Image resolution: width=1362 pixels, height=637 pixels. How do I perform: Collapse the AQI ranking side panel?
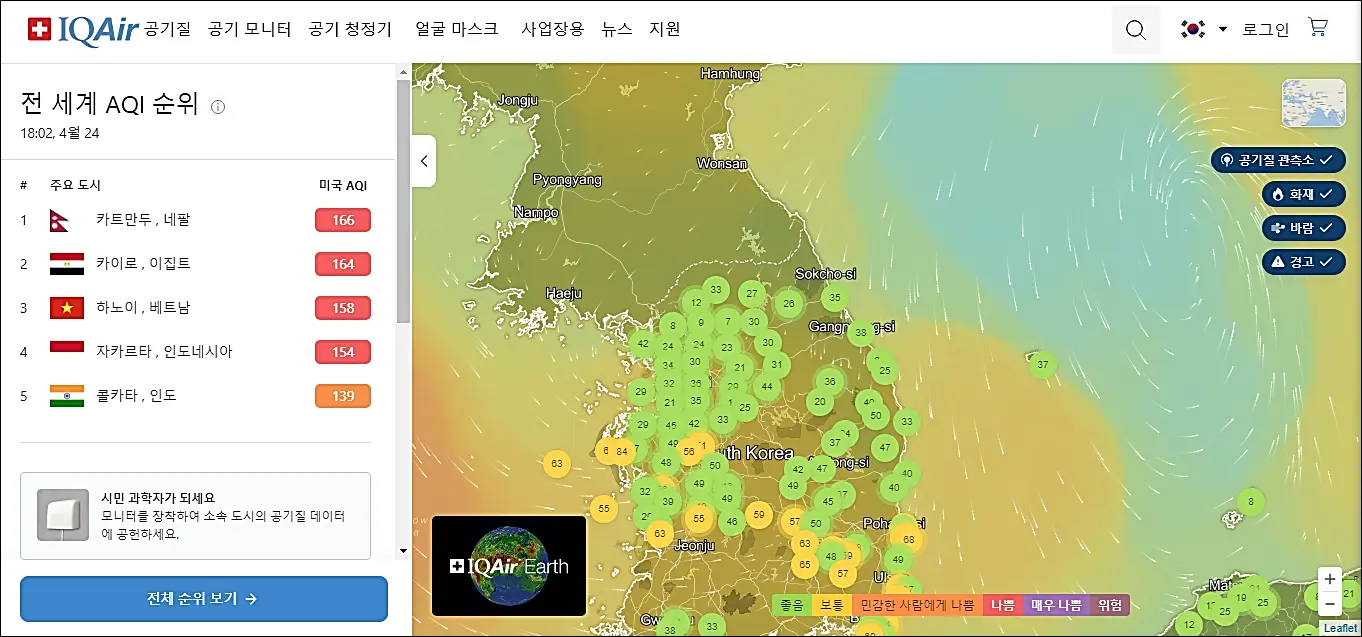click(423, 161)
